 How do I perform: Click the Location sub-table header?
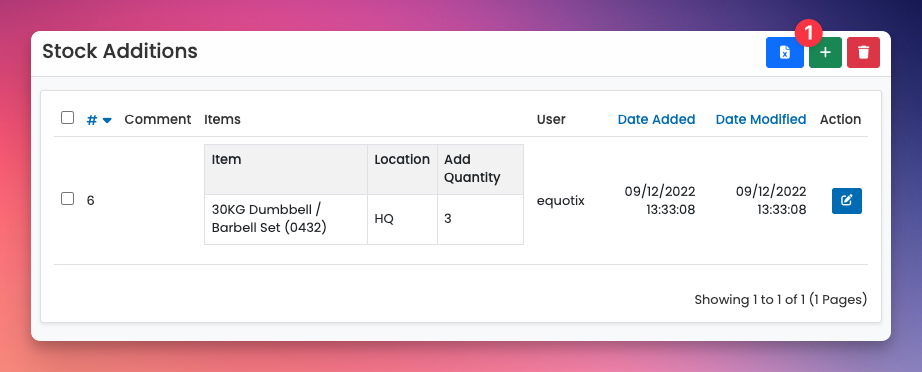[402, 159]
